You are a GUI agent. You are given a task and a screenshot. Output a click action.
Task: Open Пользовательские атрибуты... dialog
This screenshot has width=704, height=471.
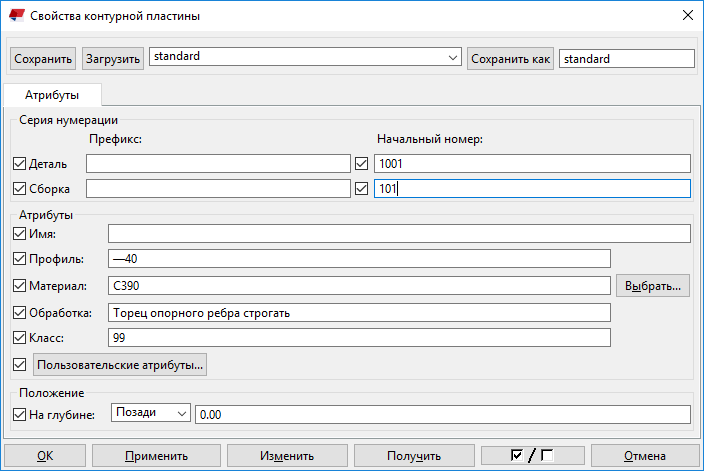tap(121, 365)
